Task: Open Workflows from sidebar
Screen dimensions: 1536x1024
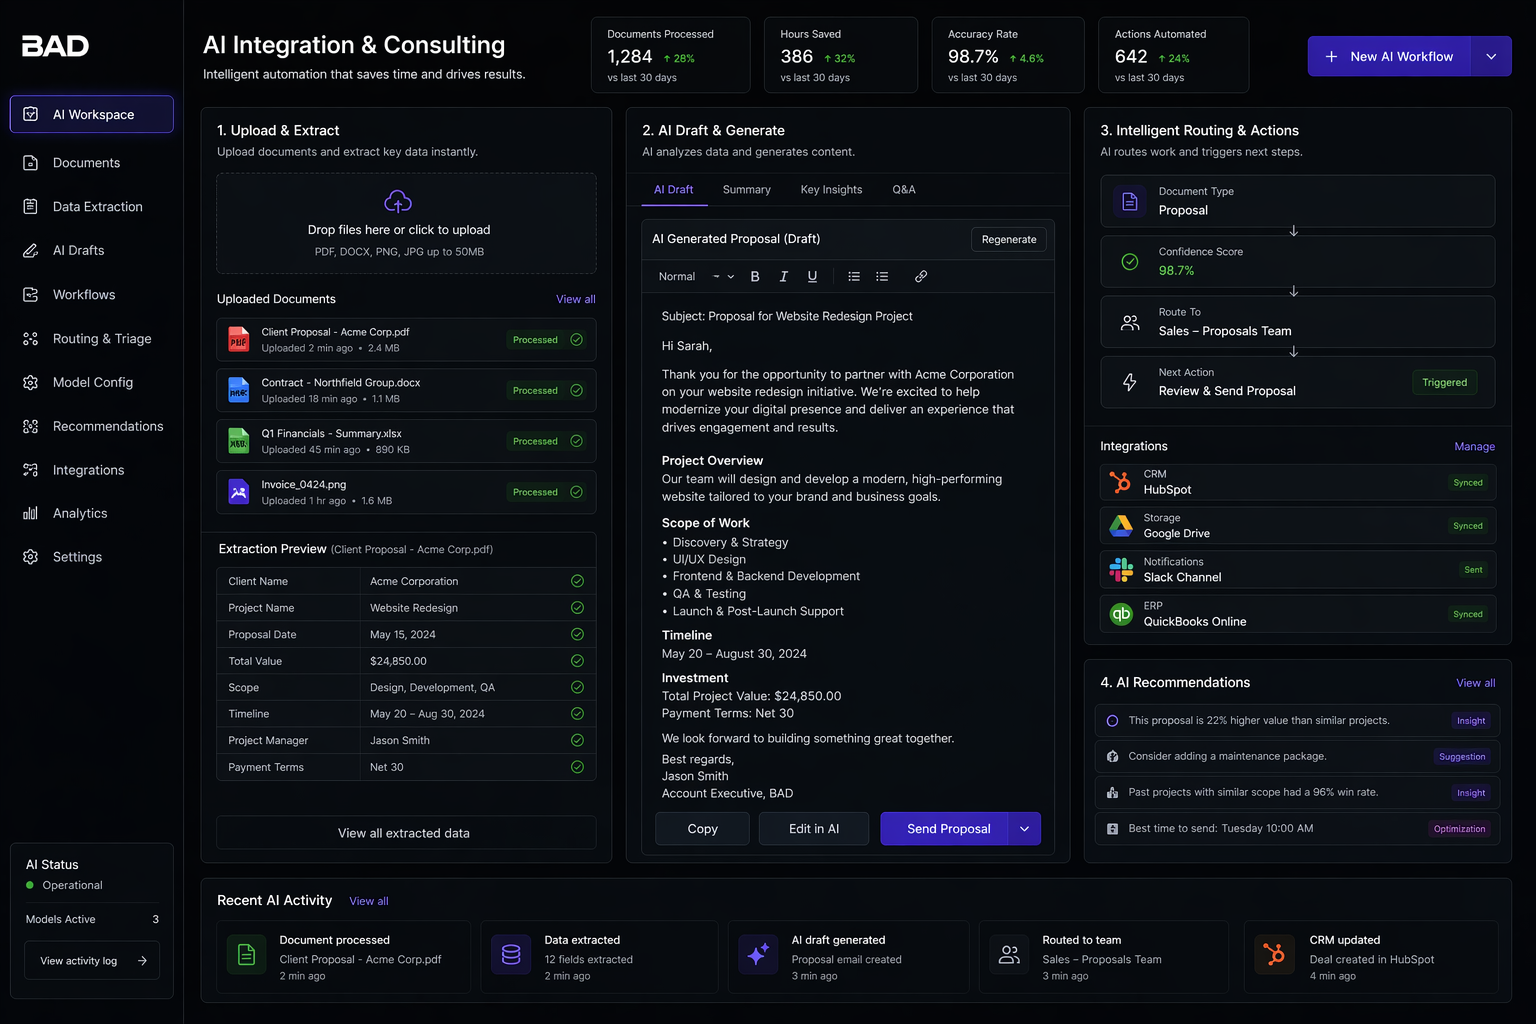Action: 84,295
